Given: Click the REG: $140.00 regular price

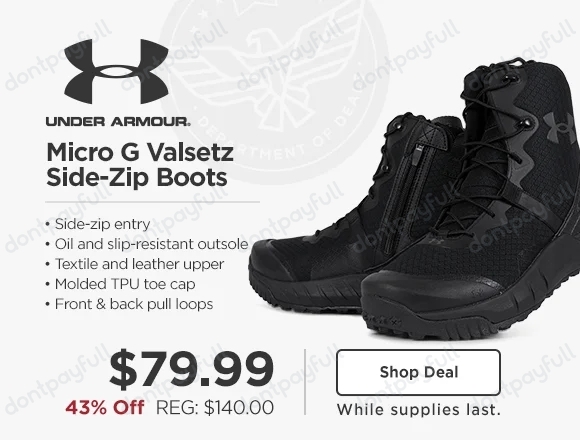Looking at the screenshot, I should (x=215, y=407).
